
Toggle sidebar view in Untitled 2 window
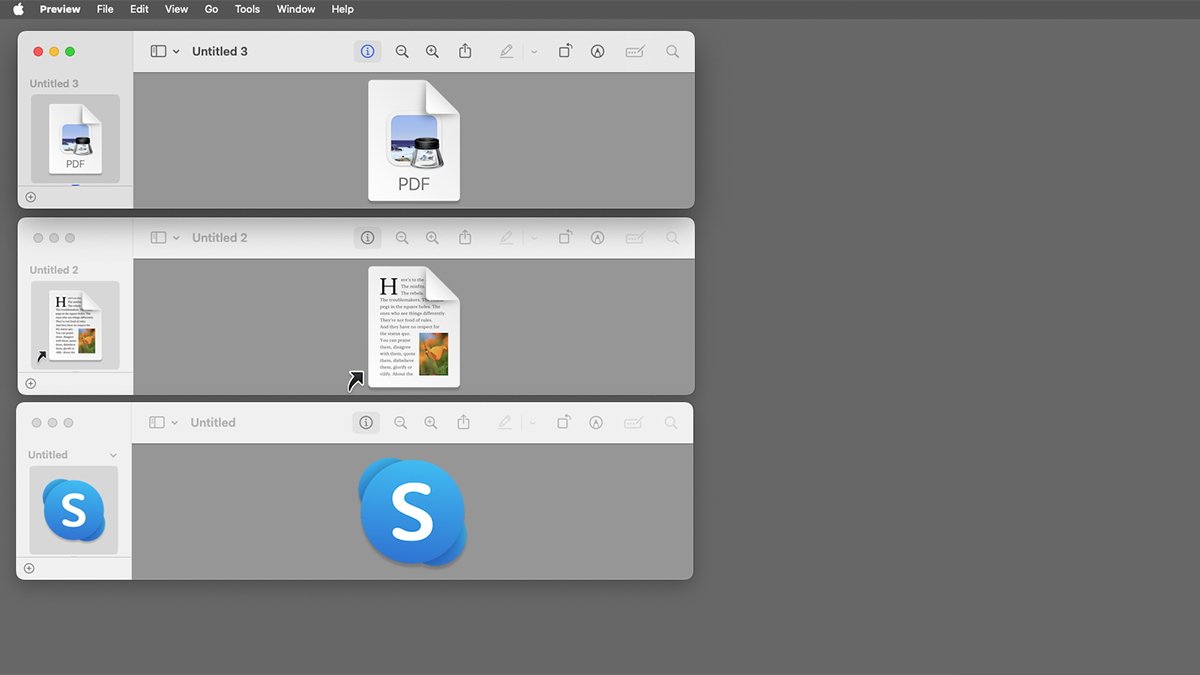click(x=158, y=237)
